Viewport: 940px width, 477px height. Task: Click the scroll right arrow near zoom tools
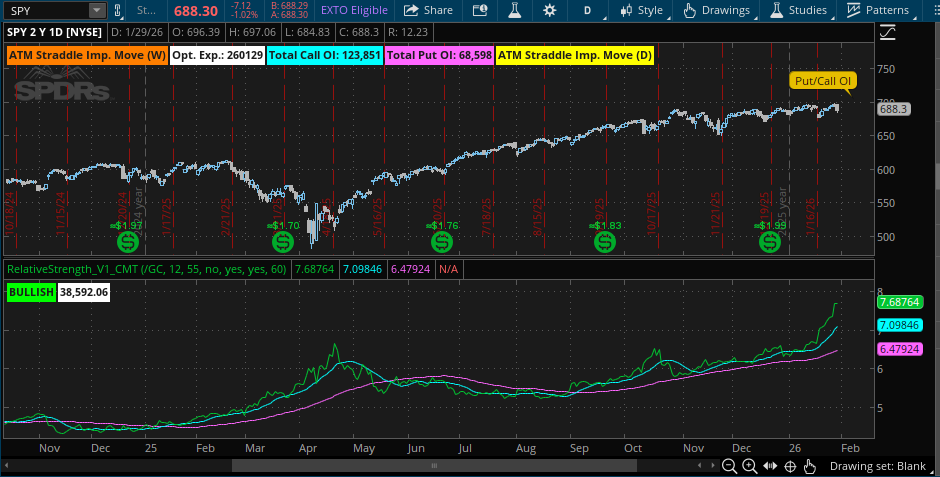click(x=713, y=466)
